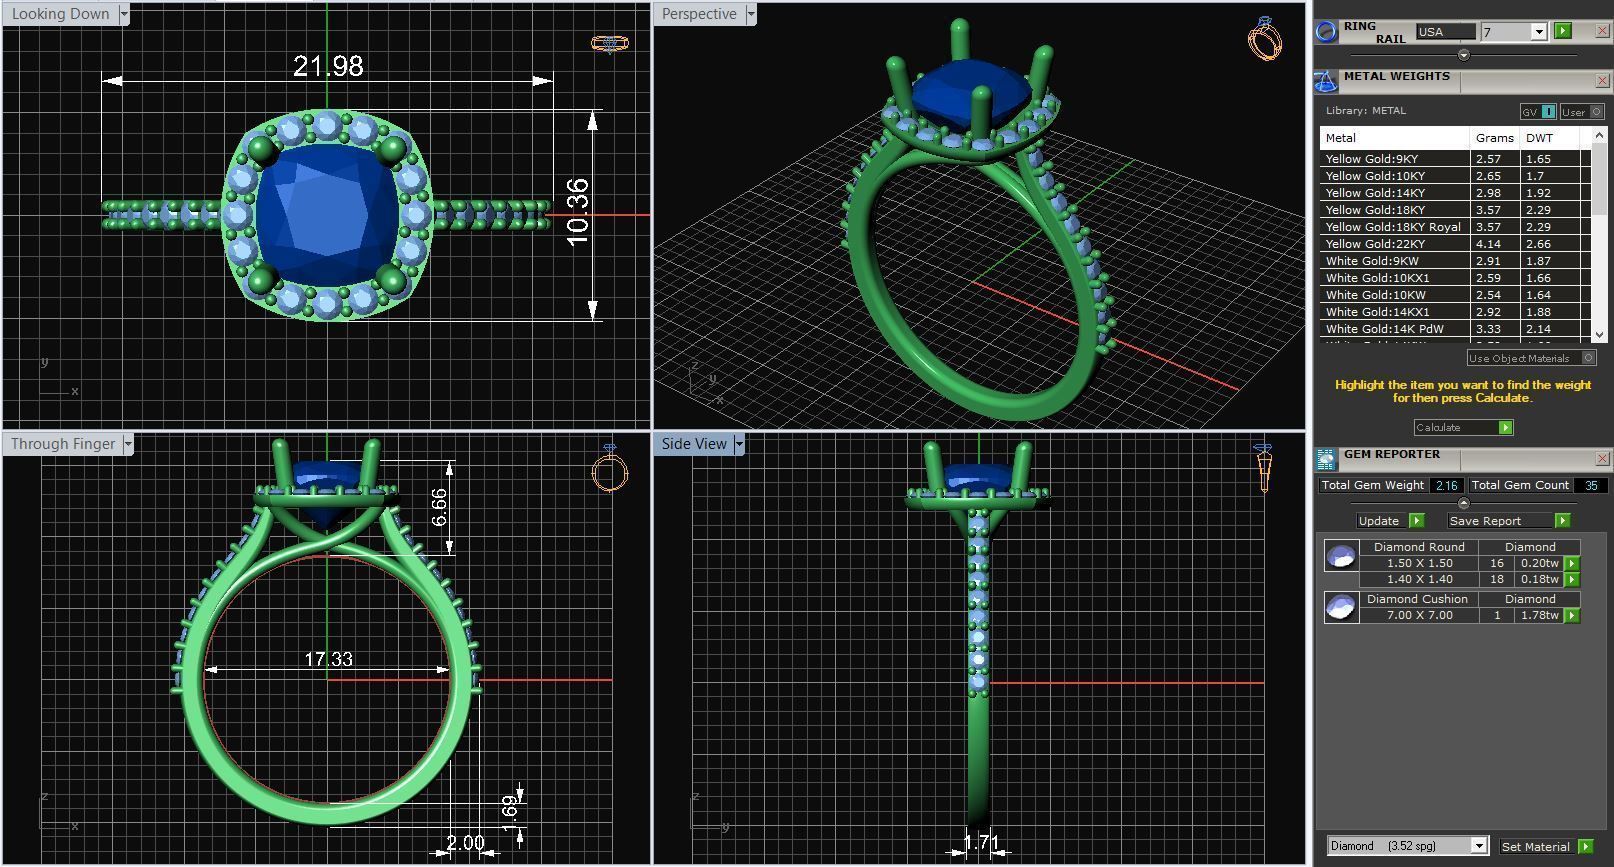1614x867 pixels.
Task: Click the Diamond Cushion gem thumbnail
Action: point(1340,607)
